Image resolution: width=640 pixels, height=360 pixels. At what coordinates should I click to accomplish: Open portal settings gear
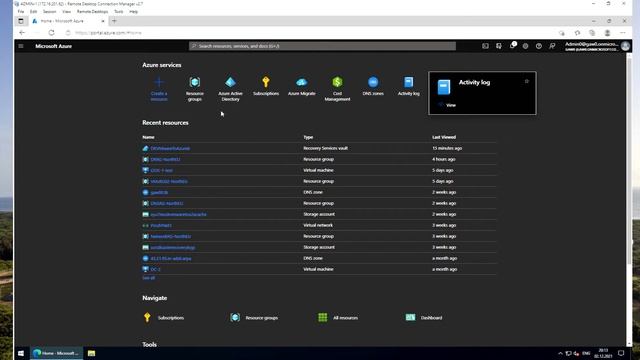point(525,46)
